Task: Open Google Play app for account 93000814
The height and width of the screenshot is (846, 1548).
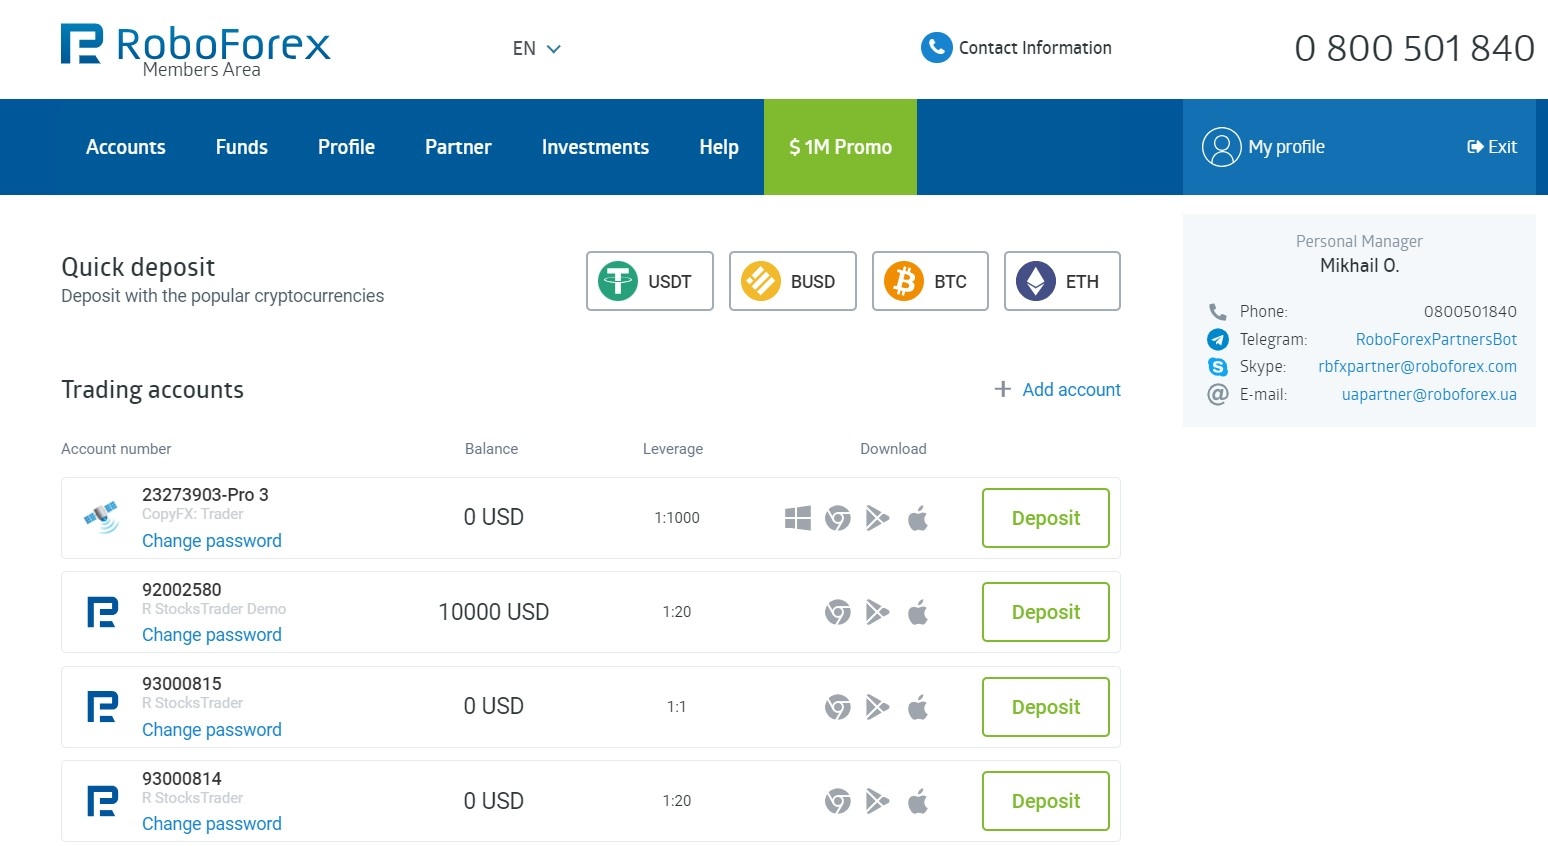Action: click(x=877, y=801)
